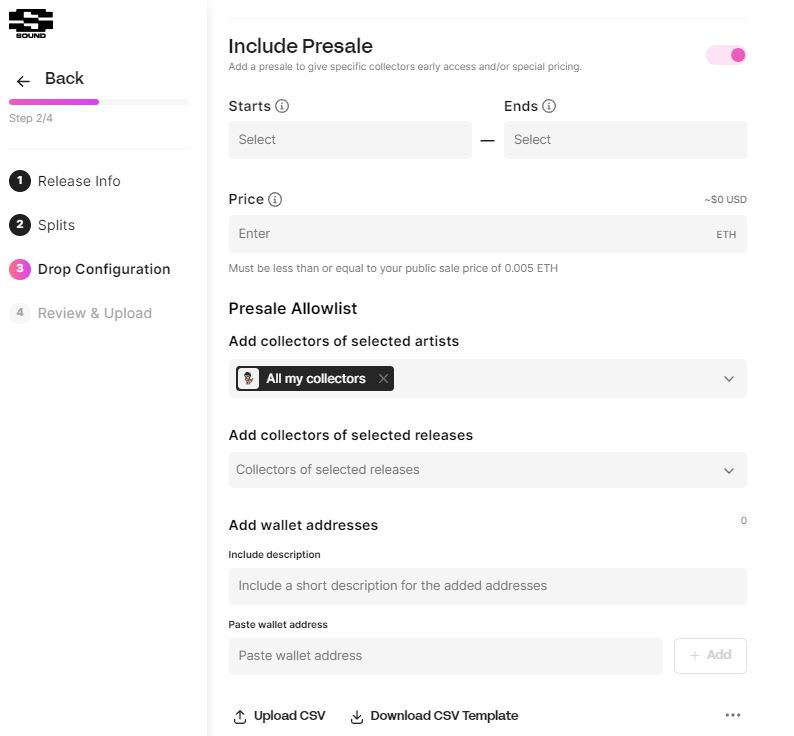Open the Starts info tooltip icon
Viewport: 794px width, 736px height.
click(282, 106)
